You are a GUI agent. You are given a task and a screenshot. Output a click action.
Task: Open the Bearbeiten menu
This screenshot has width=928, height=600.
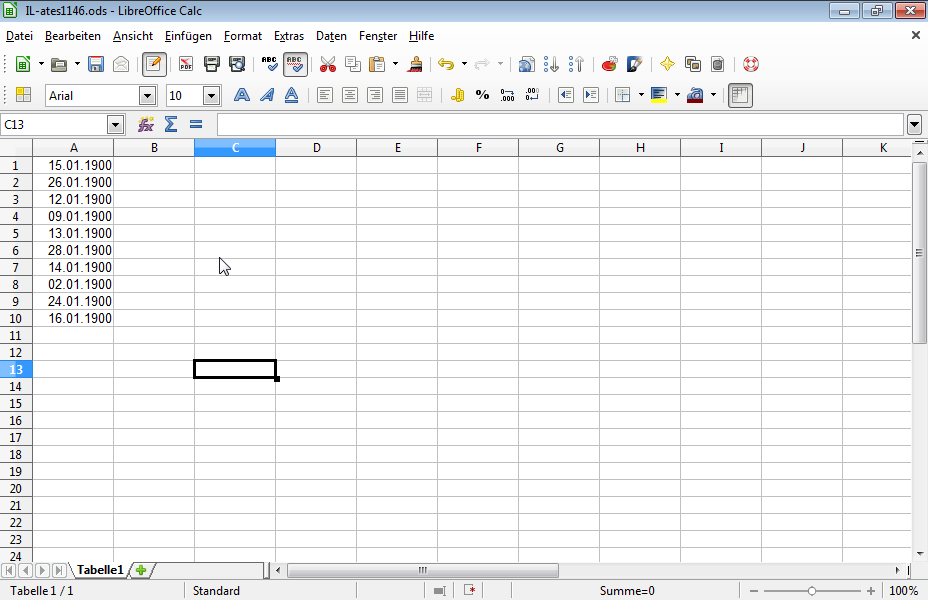point(73,36)
